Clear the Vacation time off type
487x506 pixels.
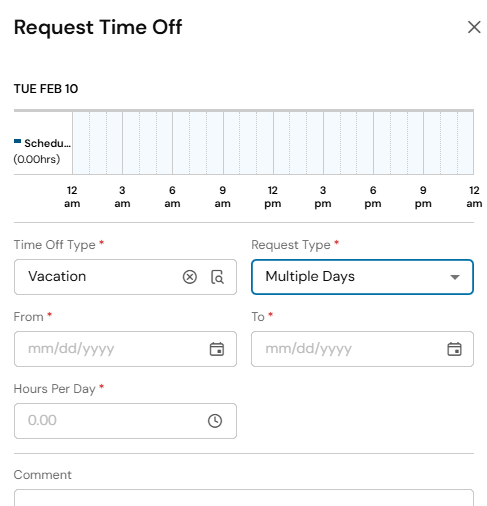190,277
